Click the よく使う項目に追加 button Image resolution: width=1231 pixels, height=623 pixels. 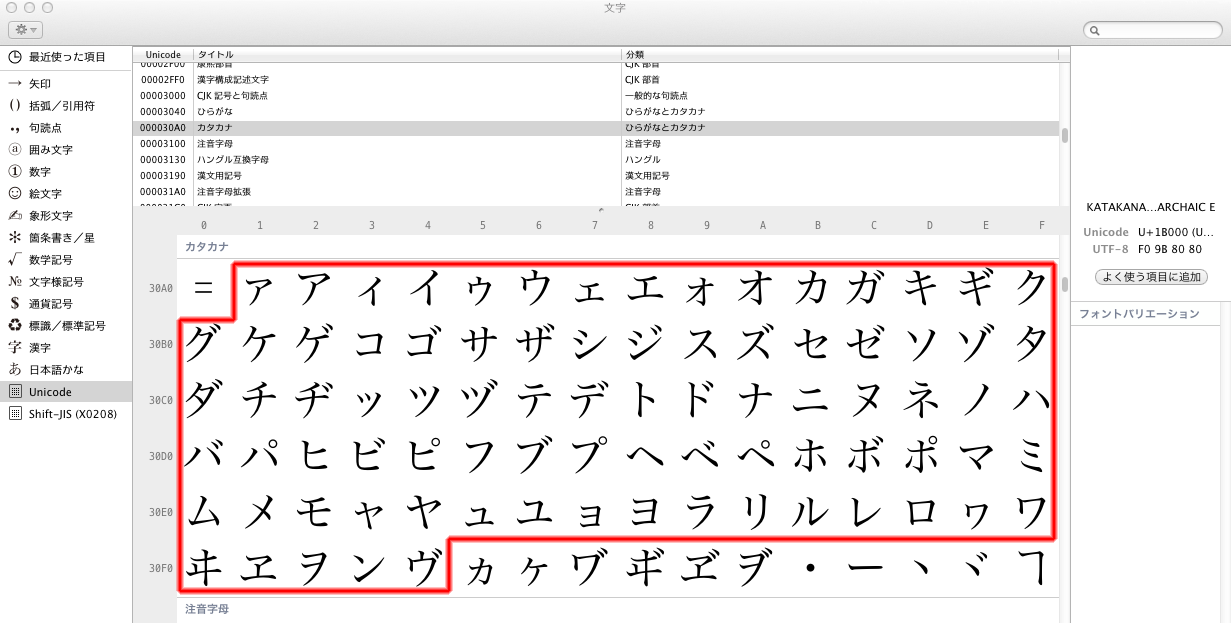click(x=1151, y=277)
